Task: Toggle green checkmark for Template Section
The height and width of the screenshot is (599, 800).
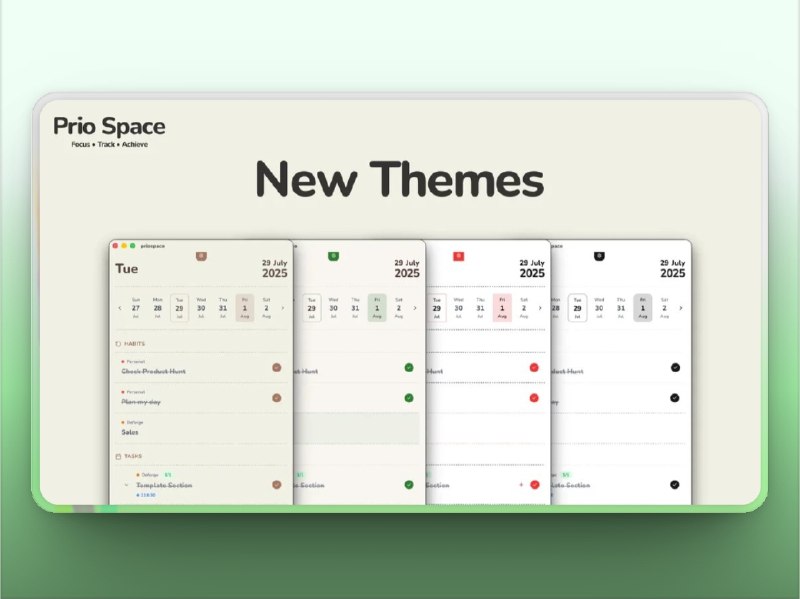Action: pyautogui.click(x=409, y=484)
